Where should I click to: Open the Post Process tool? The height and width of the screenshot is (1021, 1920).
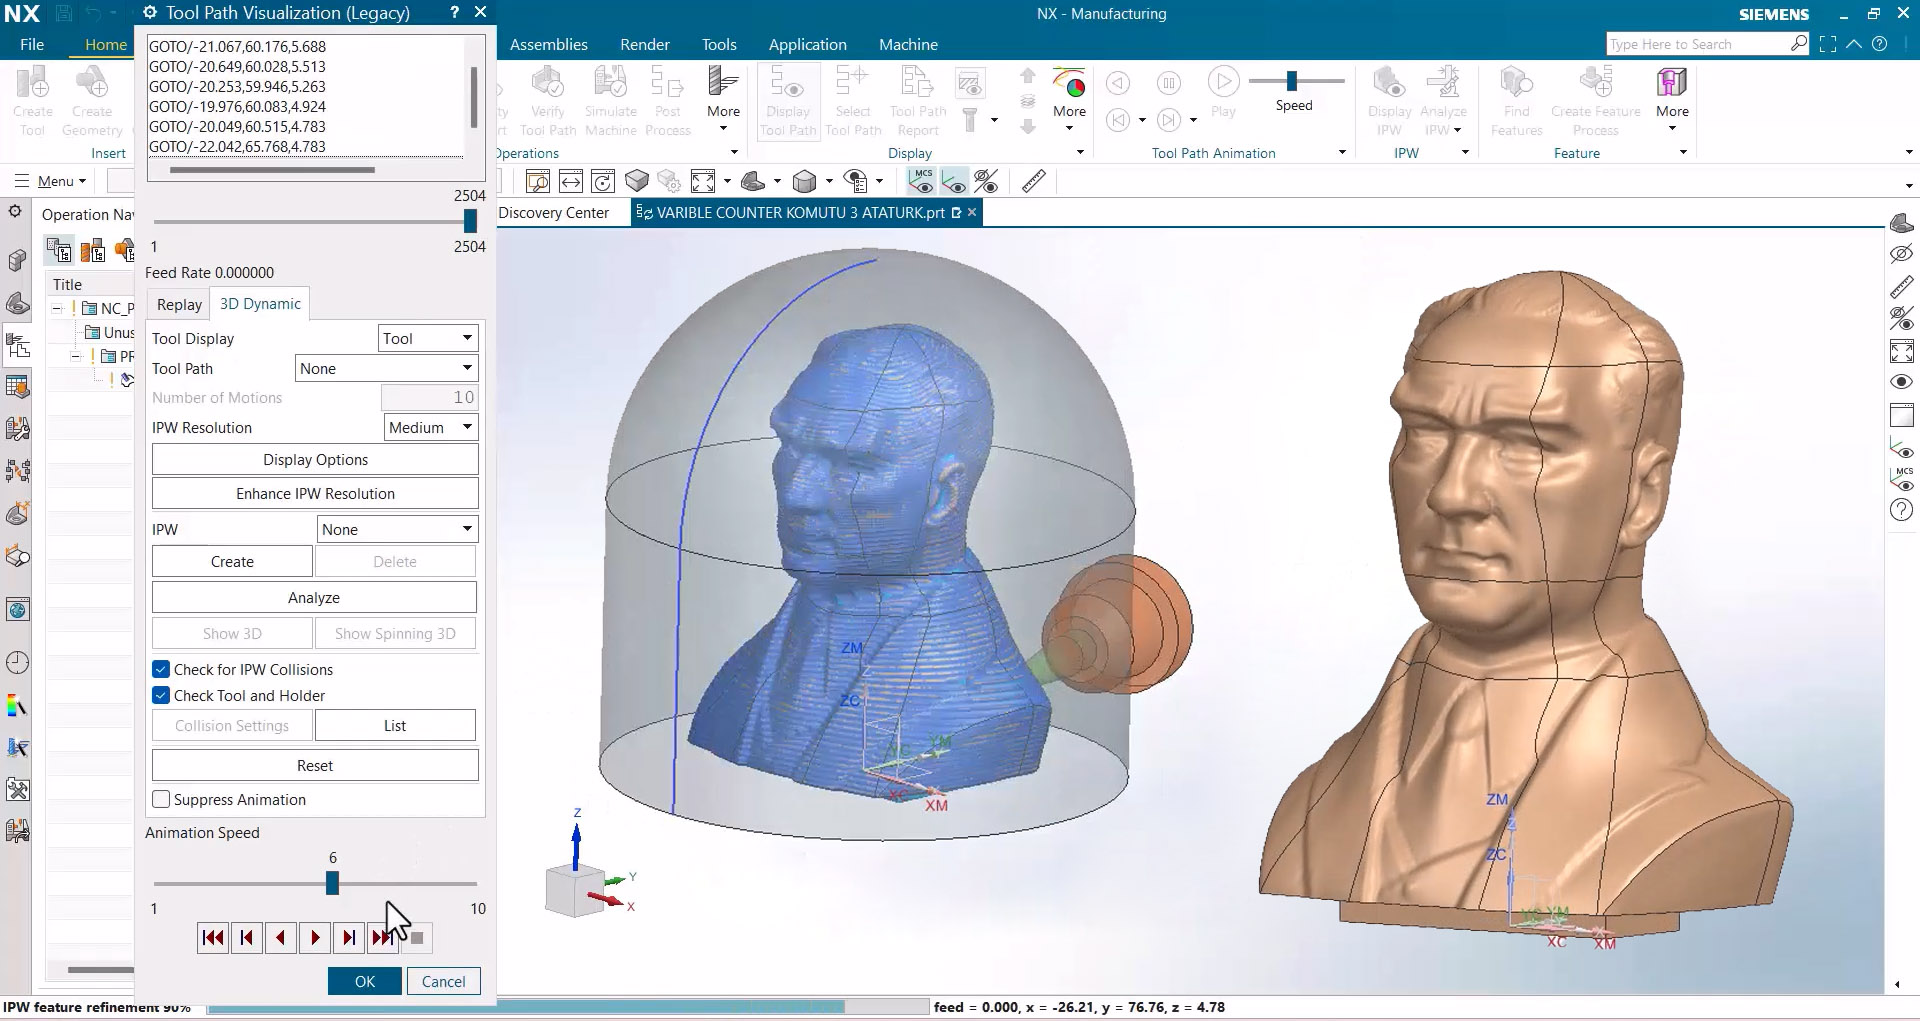pyautogui.click(x=667, y=95)
